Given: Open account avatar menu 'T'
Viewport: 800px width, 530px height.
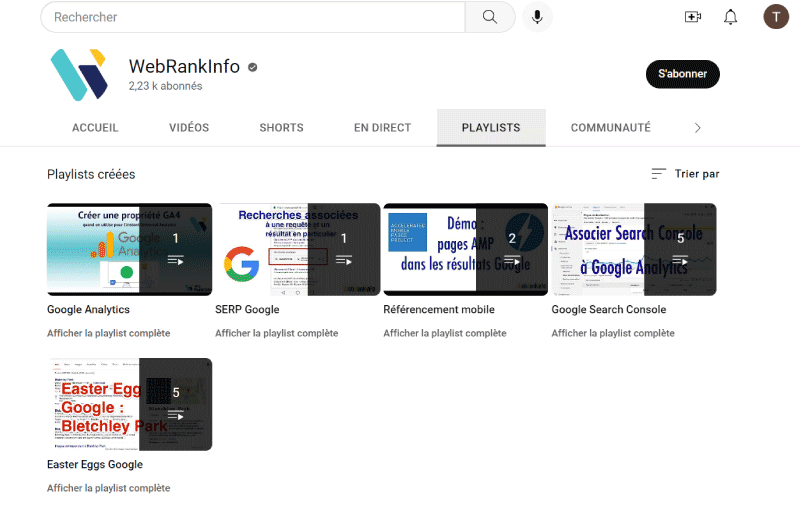Looking at the screenshot, I should pos(776,17).
